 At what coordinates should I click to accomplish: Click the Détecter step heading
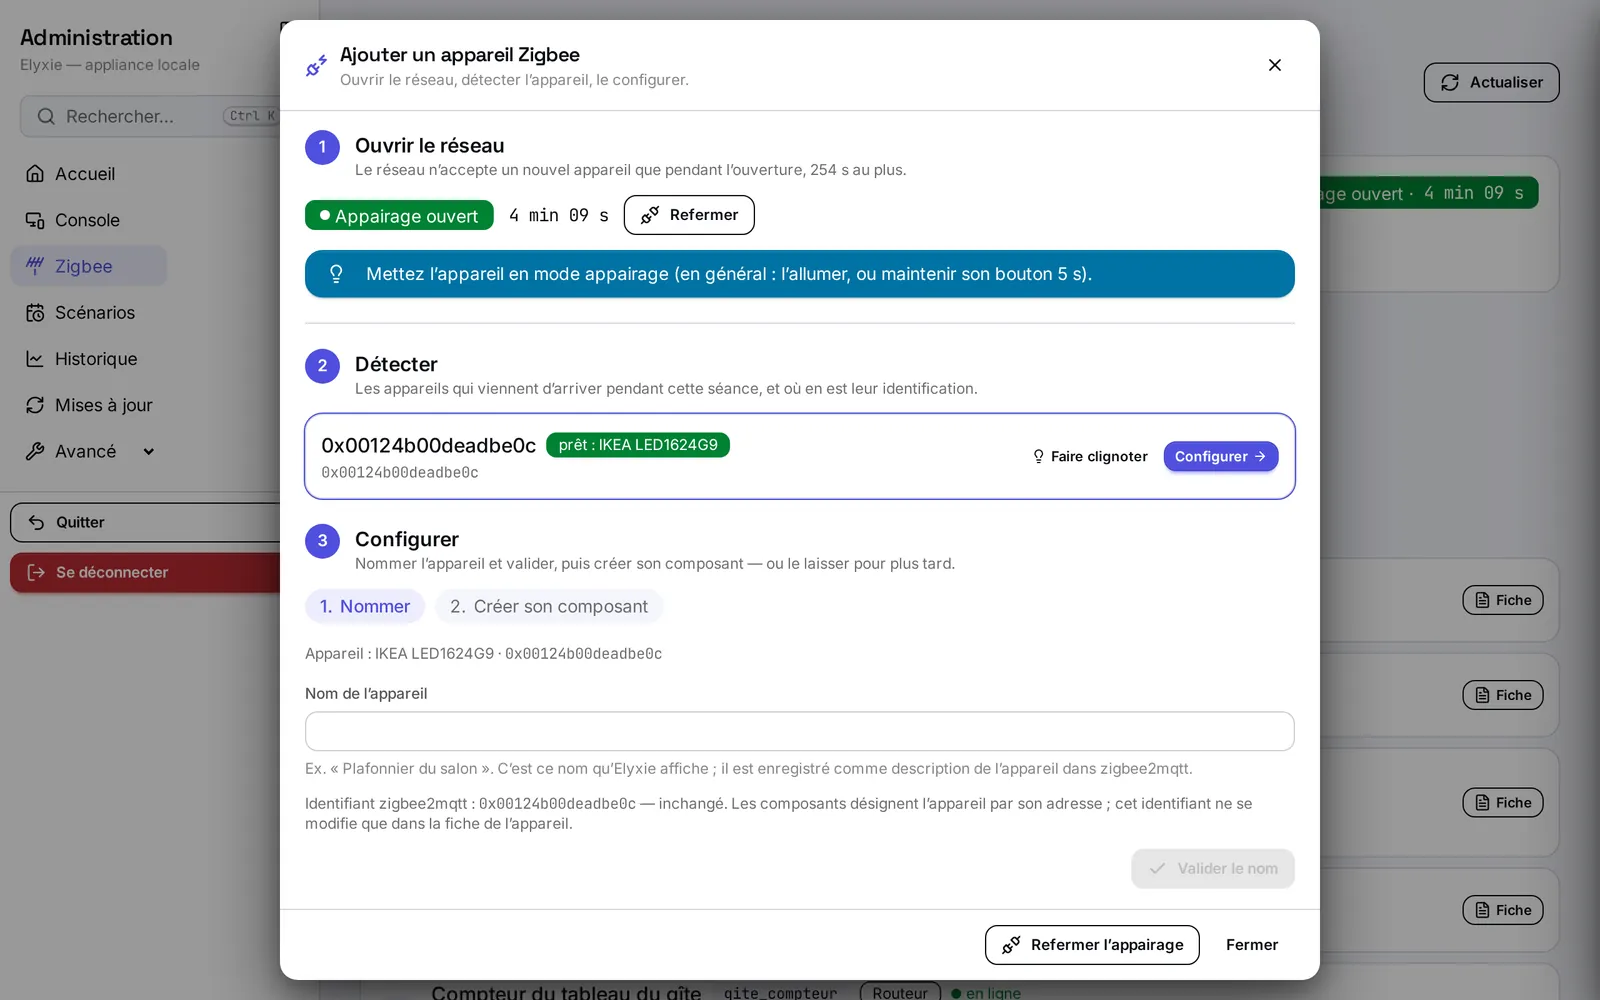(x=396, y=364)
